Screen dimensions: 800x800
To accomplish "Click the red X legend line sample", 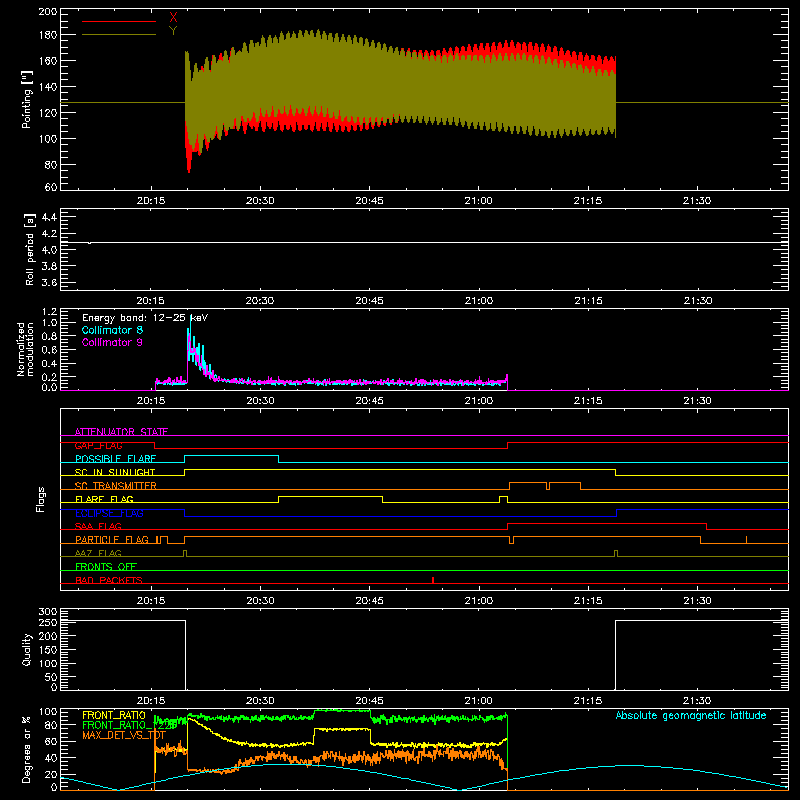I will click(119, 21).
